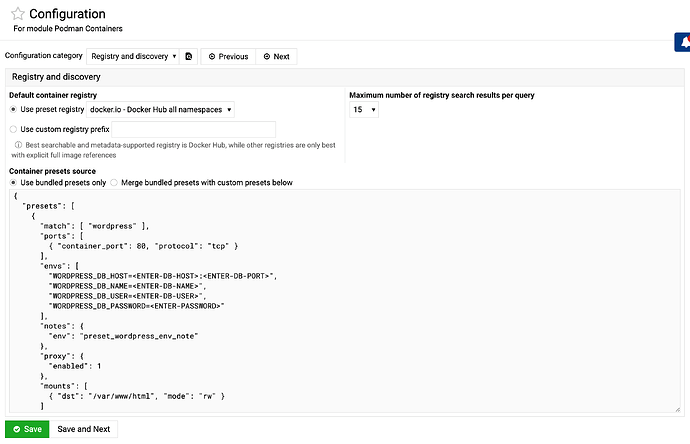Image resolution: width=690 pixels, height=444 pixels.
Task: Click the custom registry prefix text field
Action: (x=194, y=129)
